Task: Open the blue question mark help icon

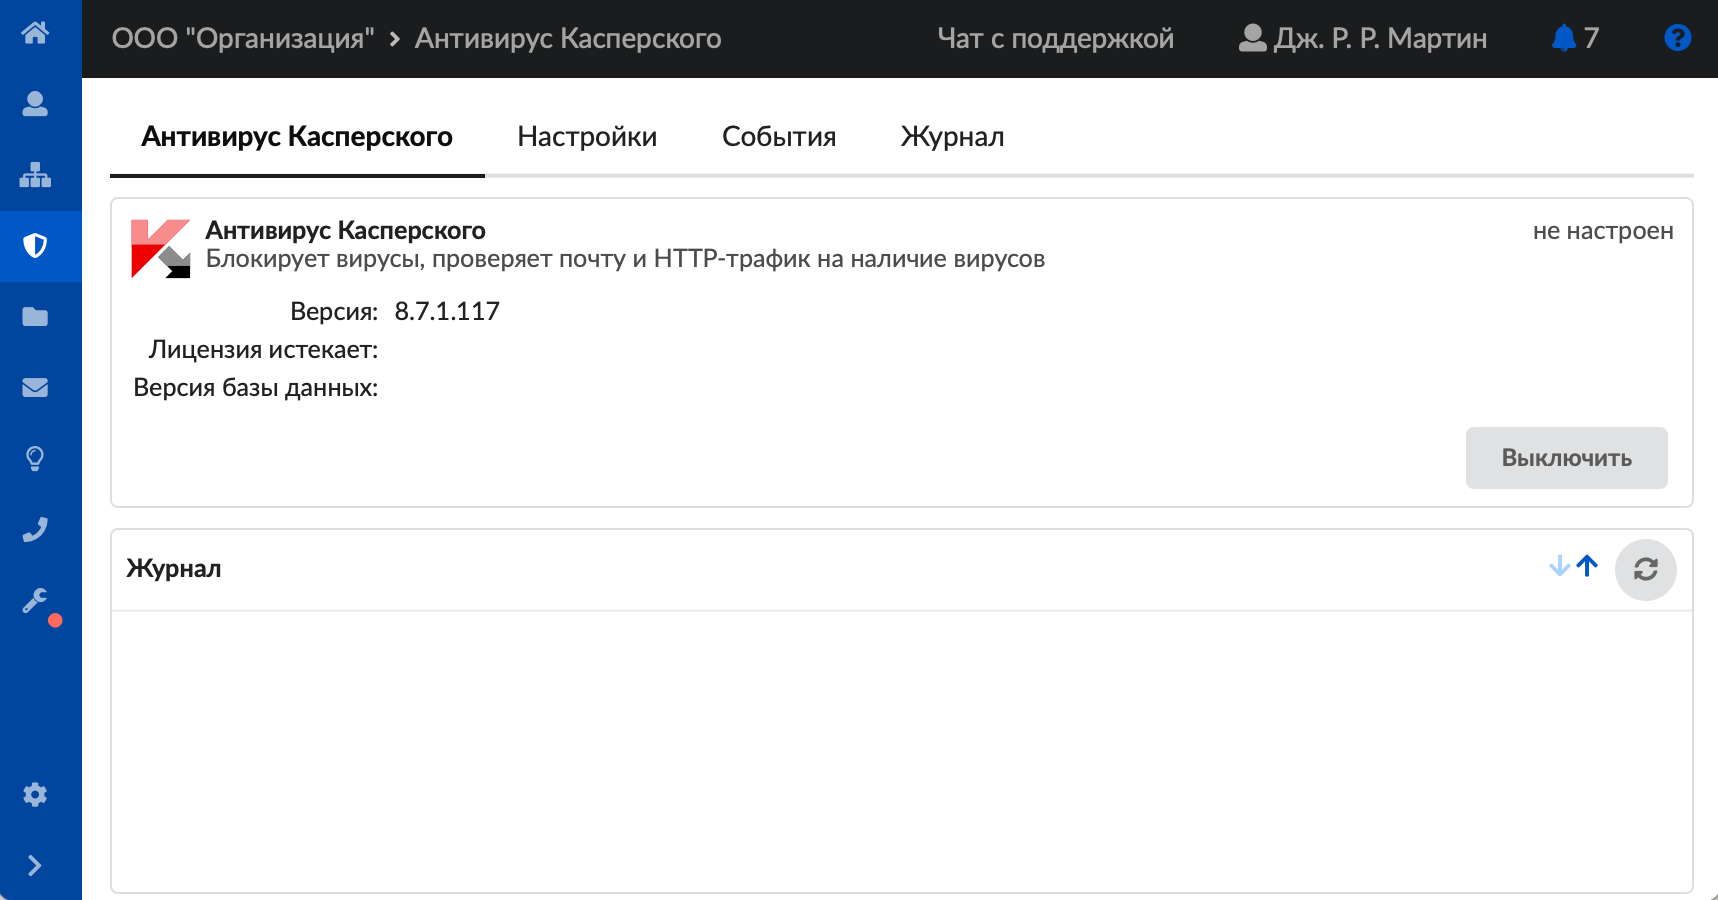Action: tap(1677, 38)
